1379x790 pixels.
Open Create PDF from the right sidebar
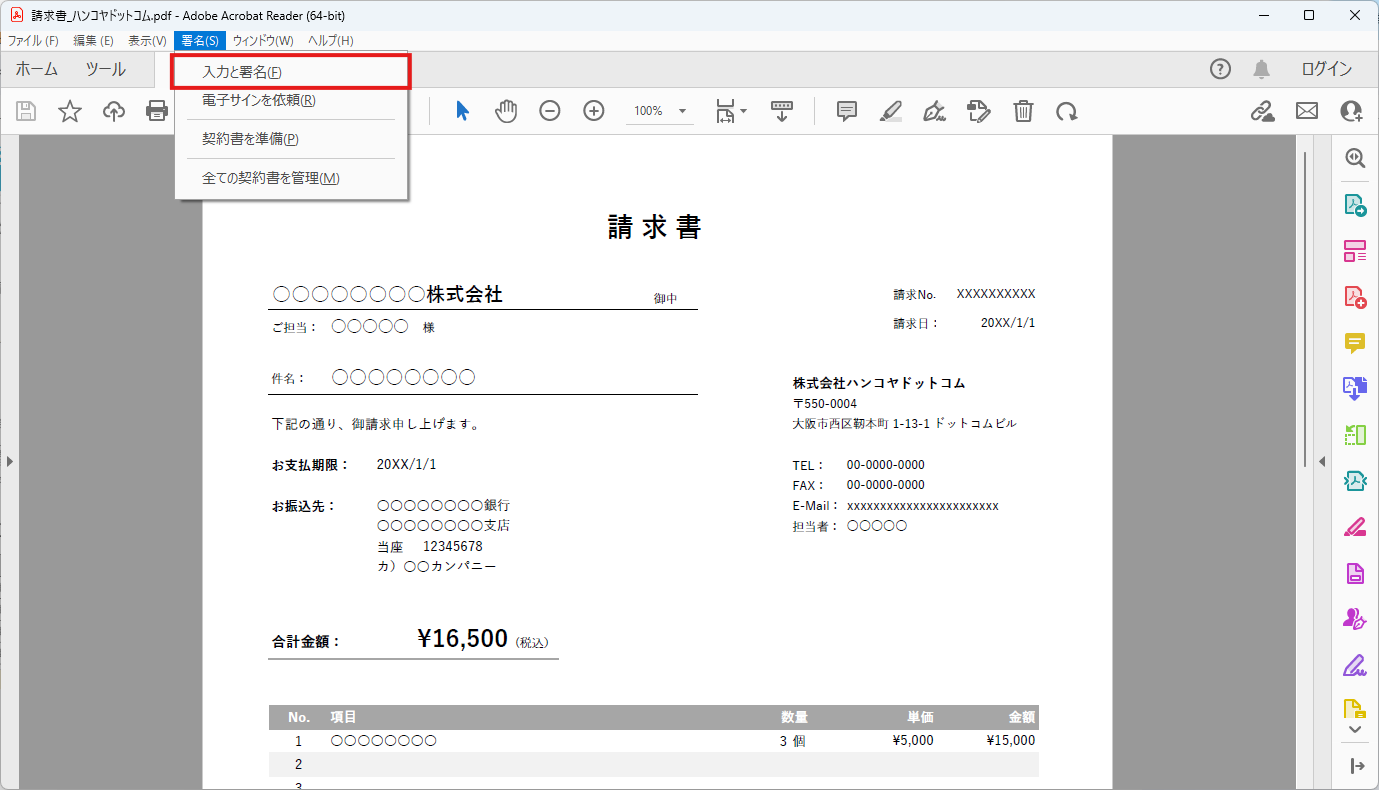[x=1354, y=296]
